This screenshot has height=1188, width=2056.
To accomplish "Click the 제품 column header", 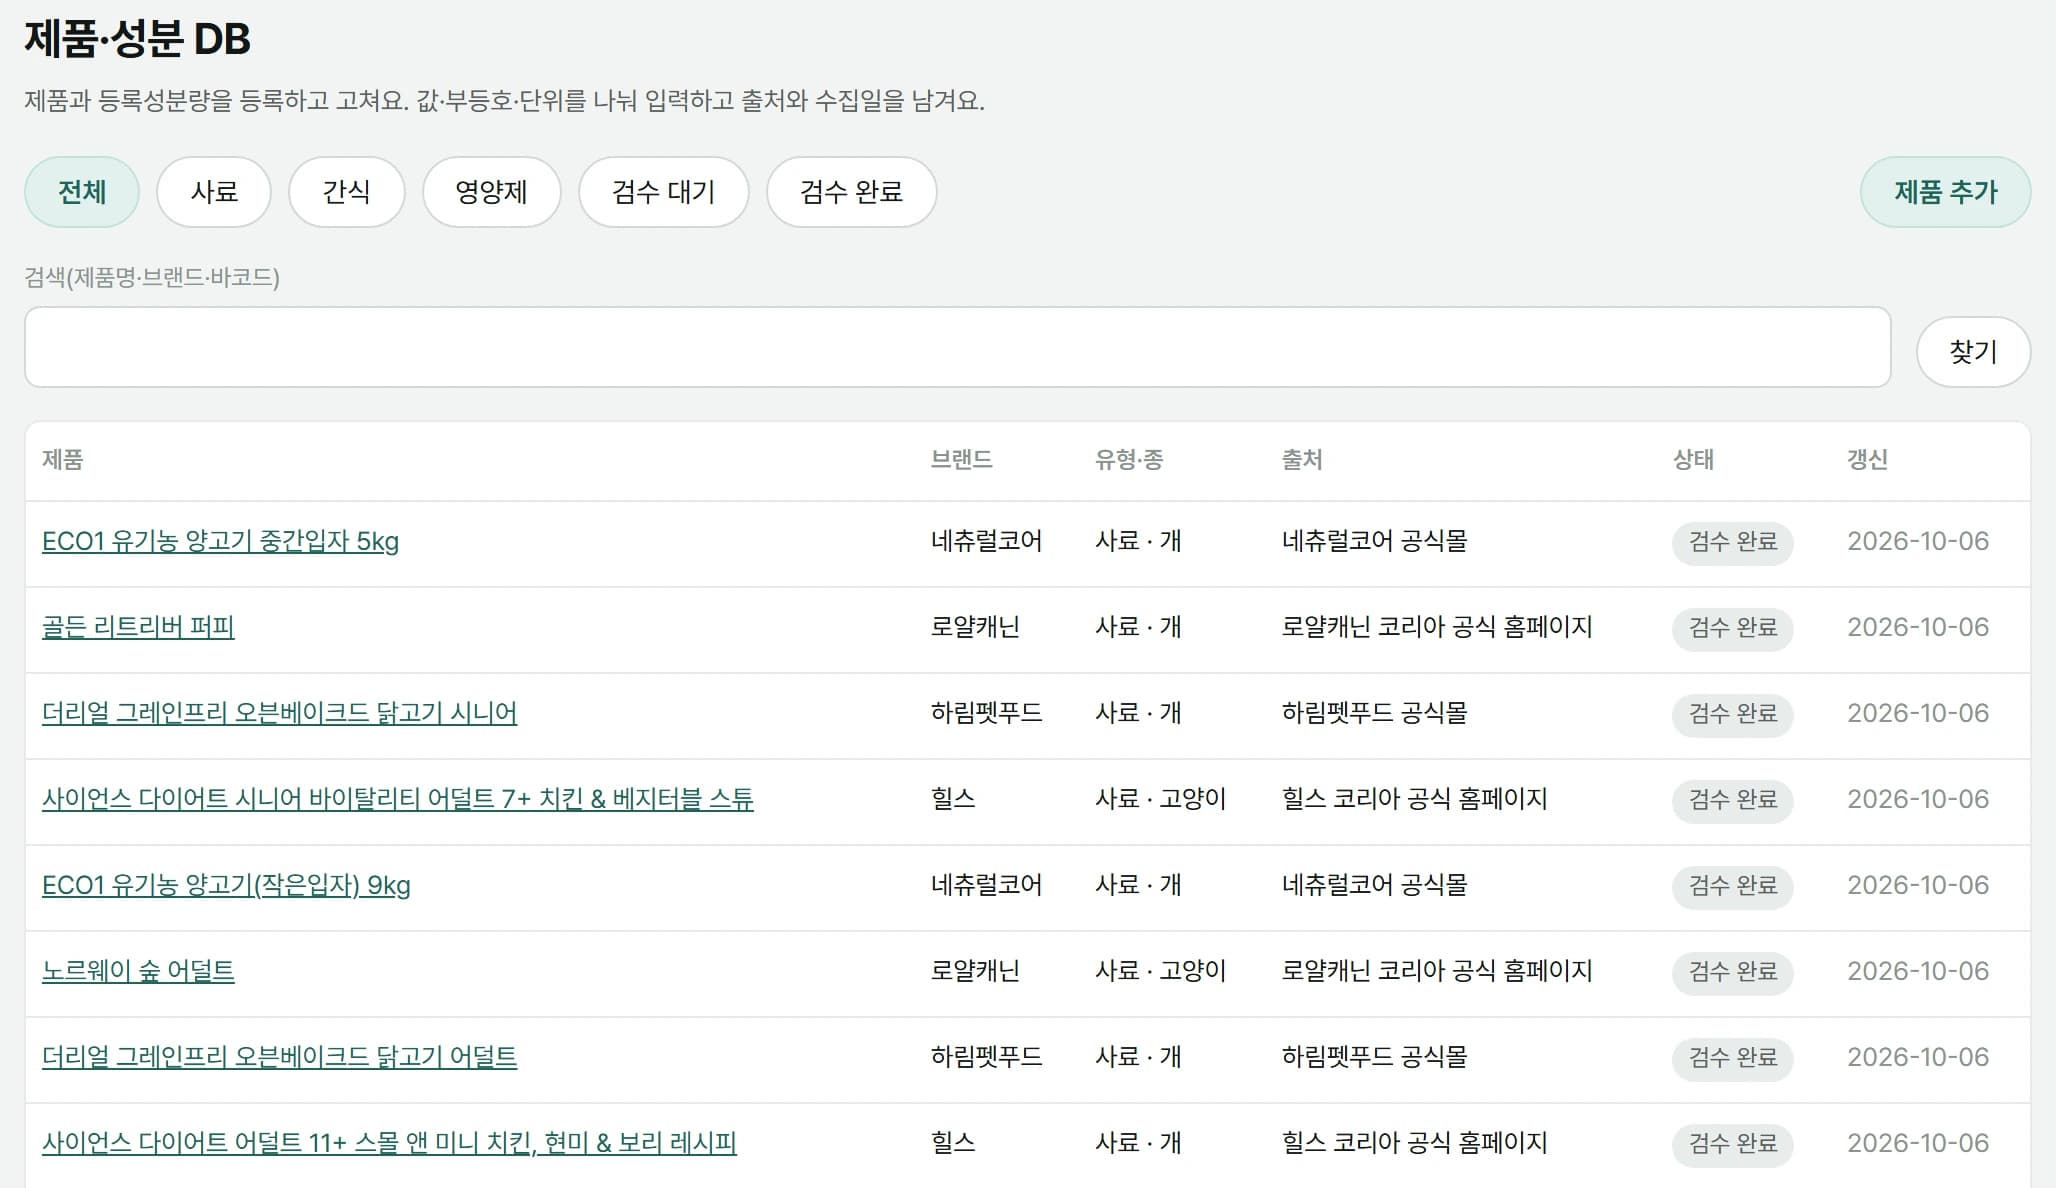I will 62,460.
